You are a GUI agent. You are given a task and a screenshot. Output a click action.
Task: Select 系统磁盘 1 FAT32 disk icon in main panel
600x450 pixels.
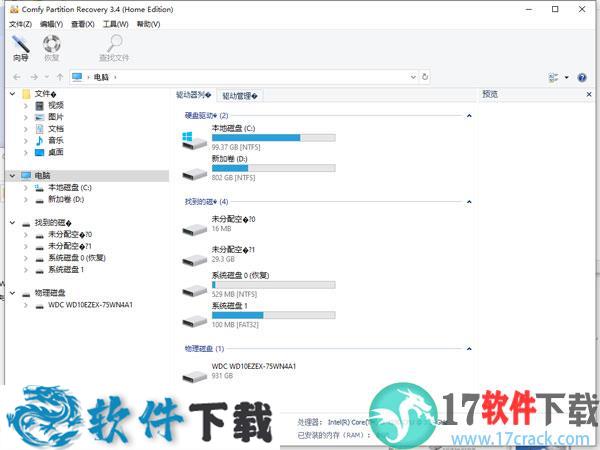[x=194, y=321]
